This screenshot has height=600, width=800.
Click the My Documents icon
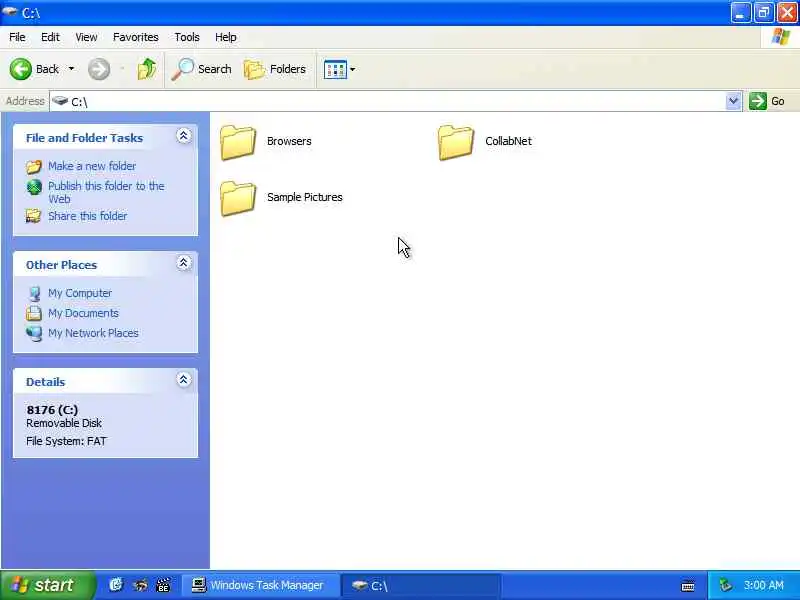34,313
